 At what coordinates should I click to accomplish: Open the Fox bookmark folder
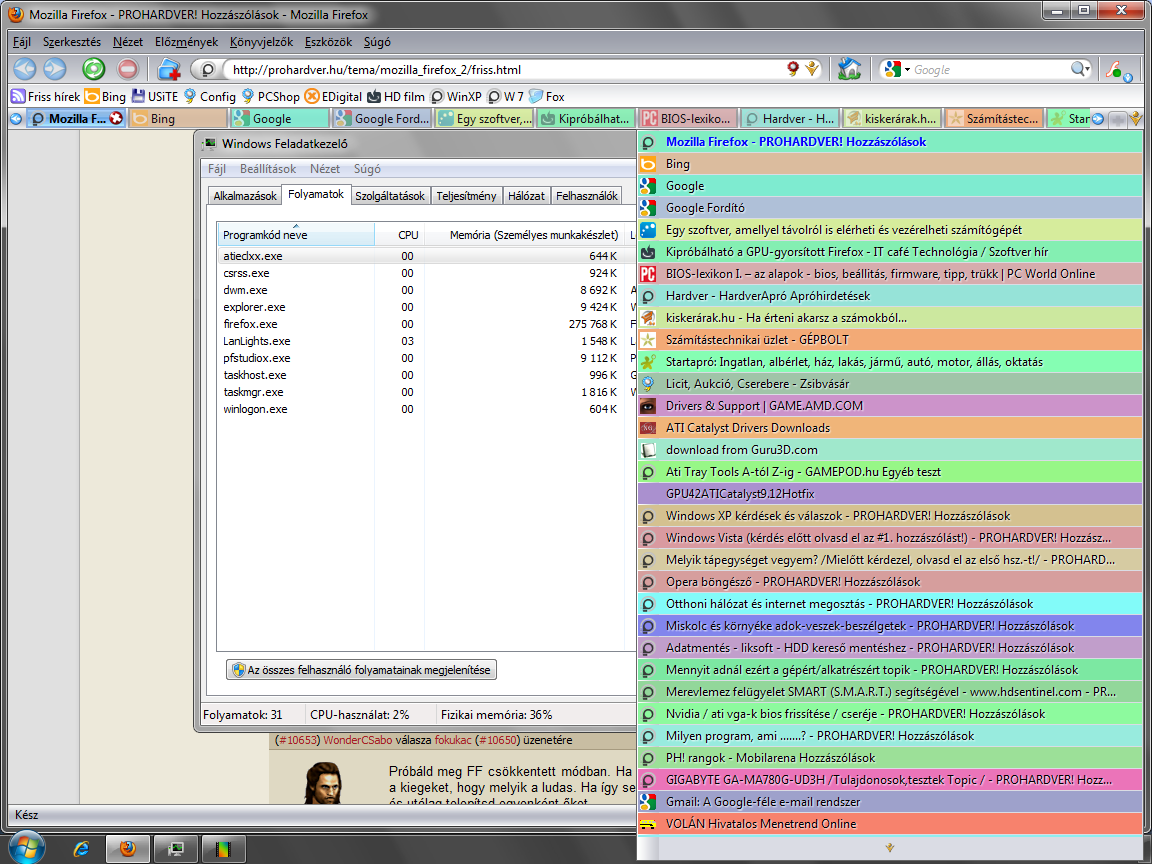pyautogui.click(x=547, y=96)
